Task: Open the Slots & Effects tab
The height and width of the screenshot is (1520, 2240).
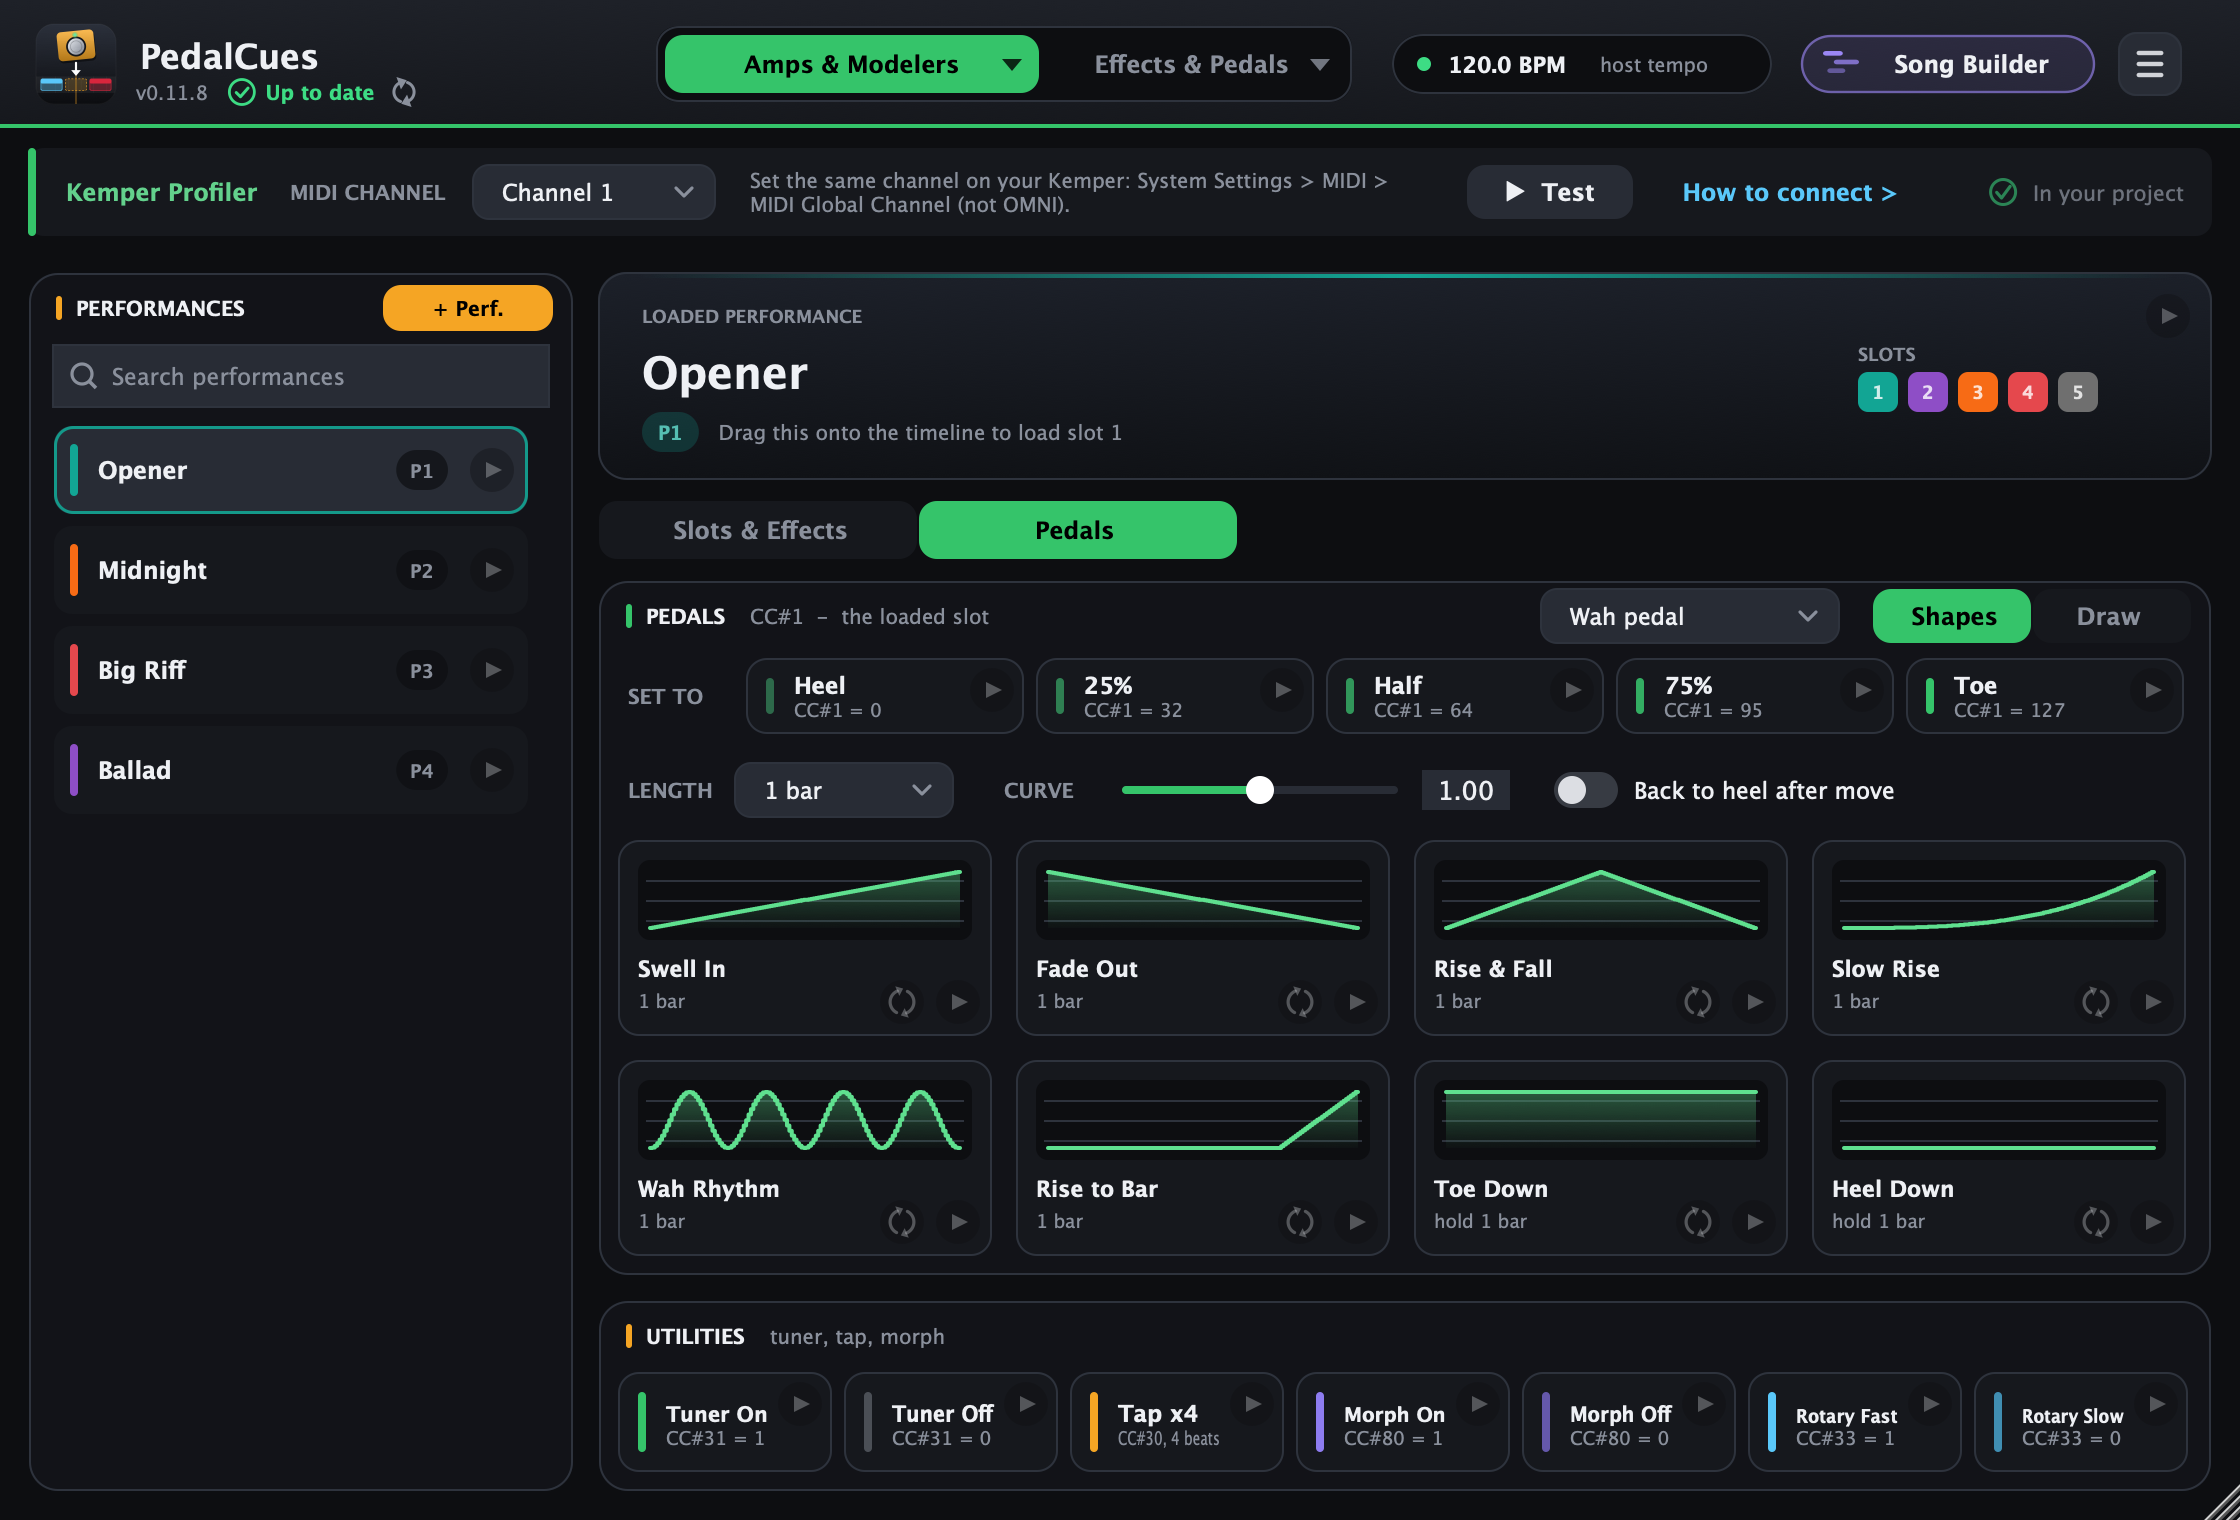Action: coord(758,530)
